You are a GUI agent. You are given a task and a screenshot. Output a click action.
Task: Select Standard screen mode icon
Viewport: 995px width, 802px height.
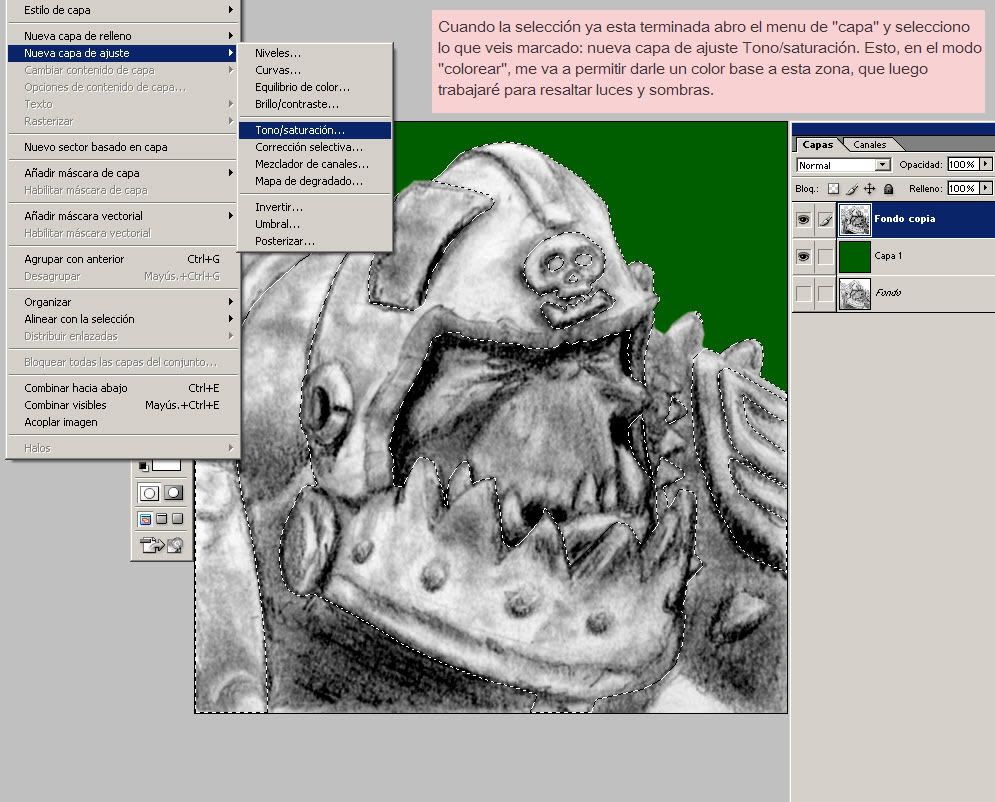145,519
